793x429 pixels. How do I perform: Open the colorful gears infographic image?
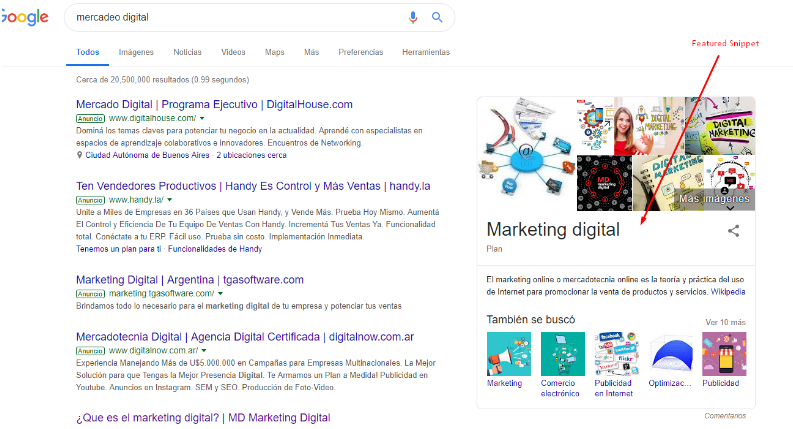[x=595, y=126]
